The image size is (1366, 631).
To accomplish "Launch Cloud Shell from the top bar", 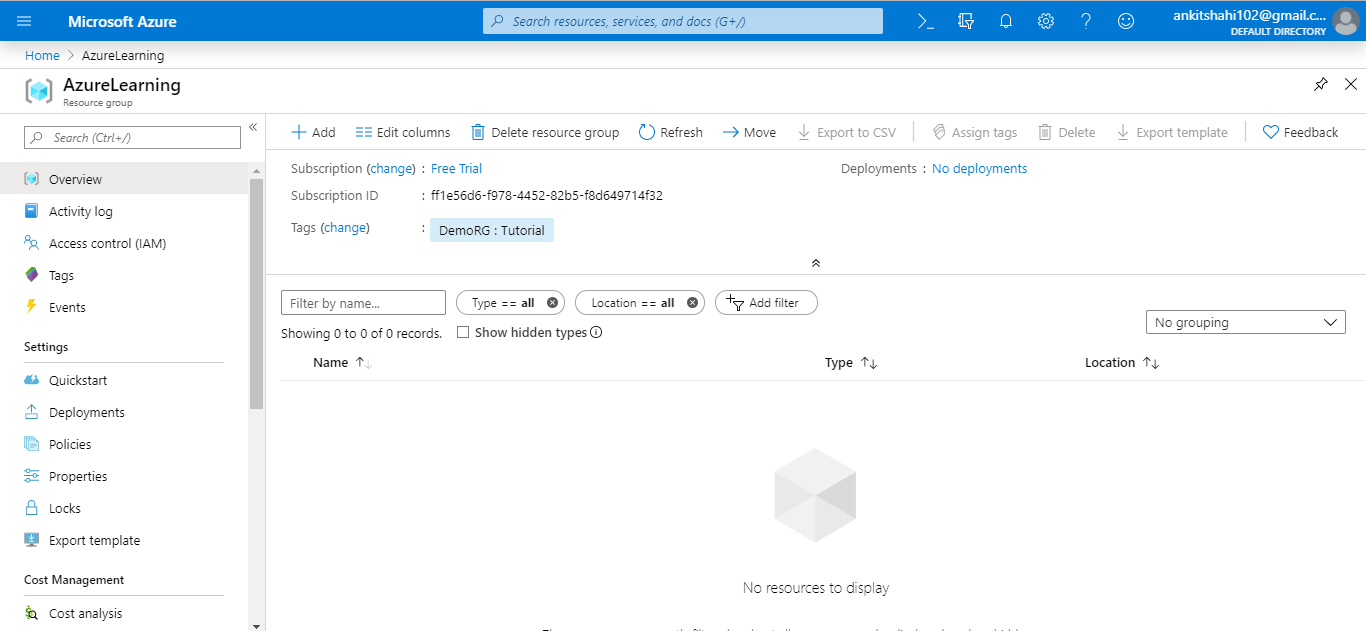I will pyautogui.click(x=926, y=21).
